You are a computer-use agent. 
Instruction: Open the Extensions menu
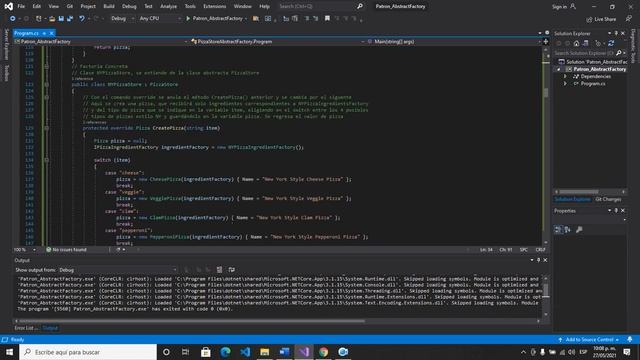click(214, 7)
